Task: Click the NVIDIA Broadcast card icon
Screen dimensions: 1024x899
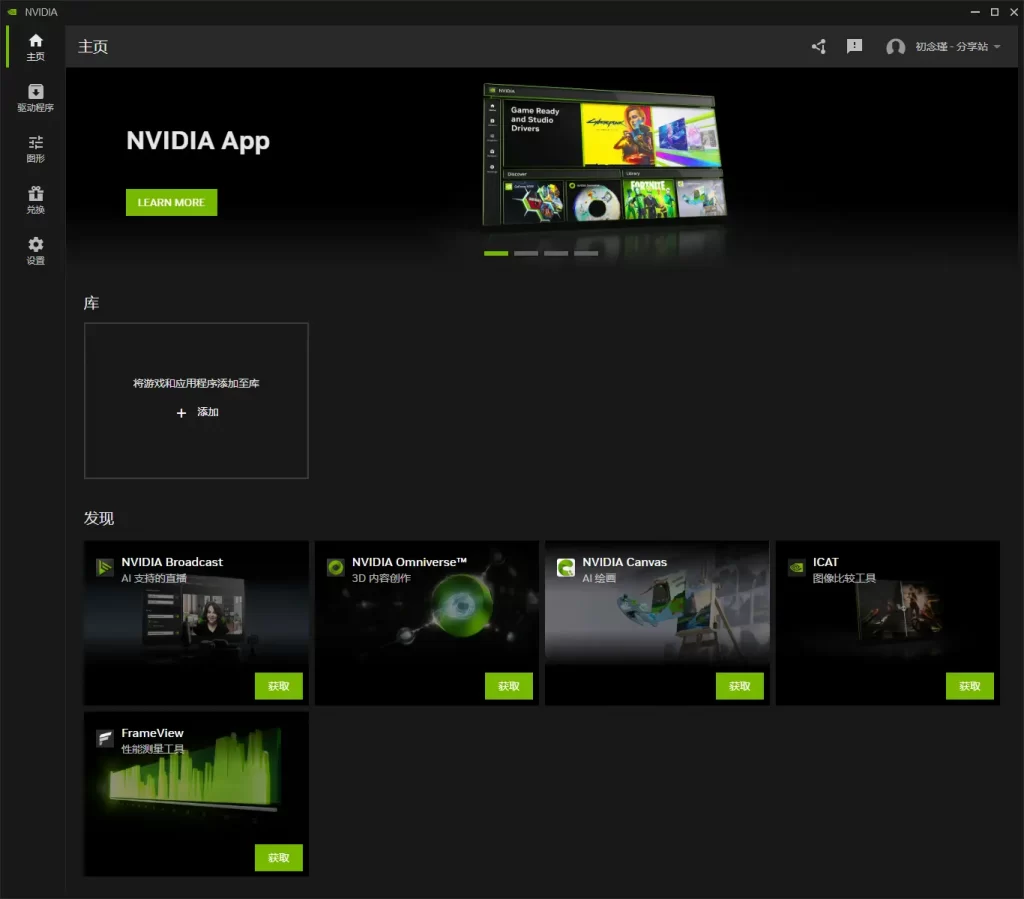Action: (104, 567)
